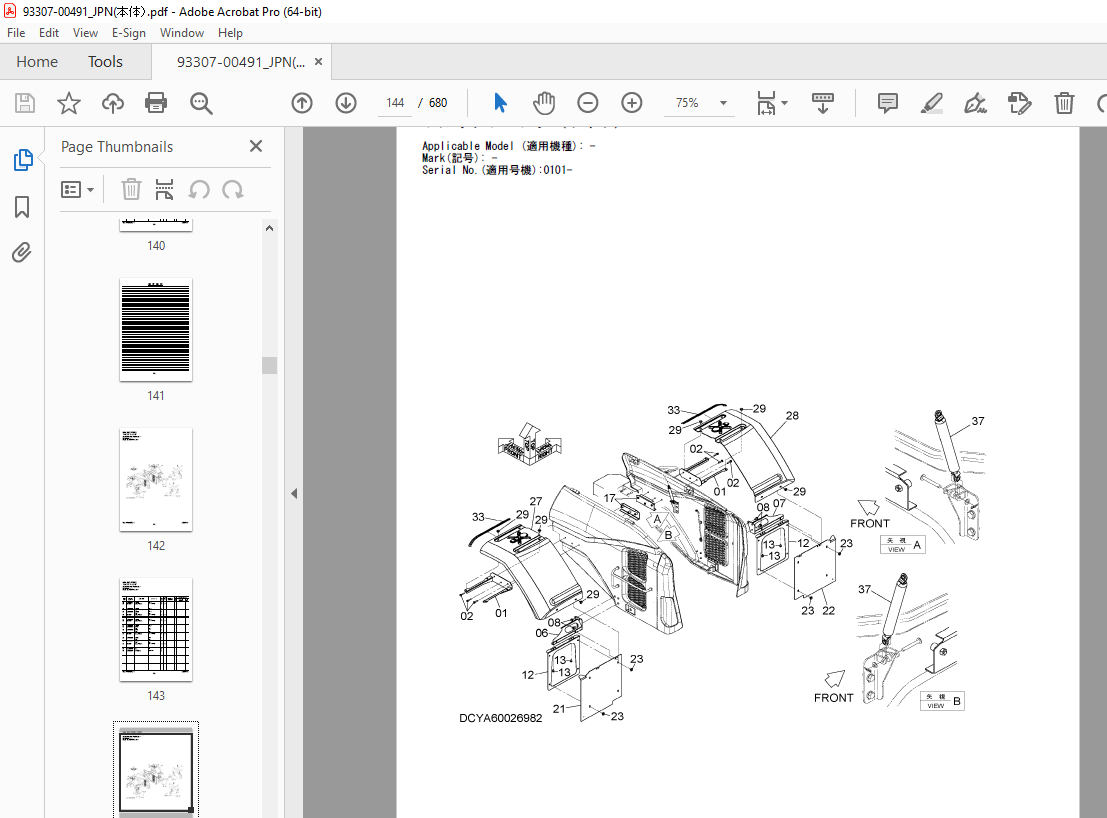The image size is (1107, 818).
Task: Close the Page Thumbnails panel
Action: 256,146
